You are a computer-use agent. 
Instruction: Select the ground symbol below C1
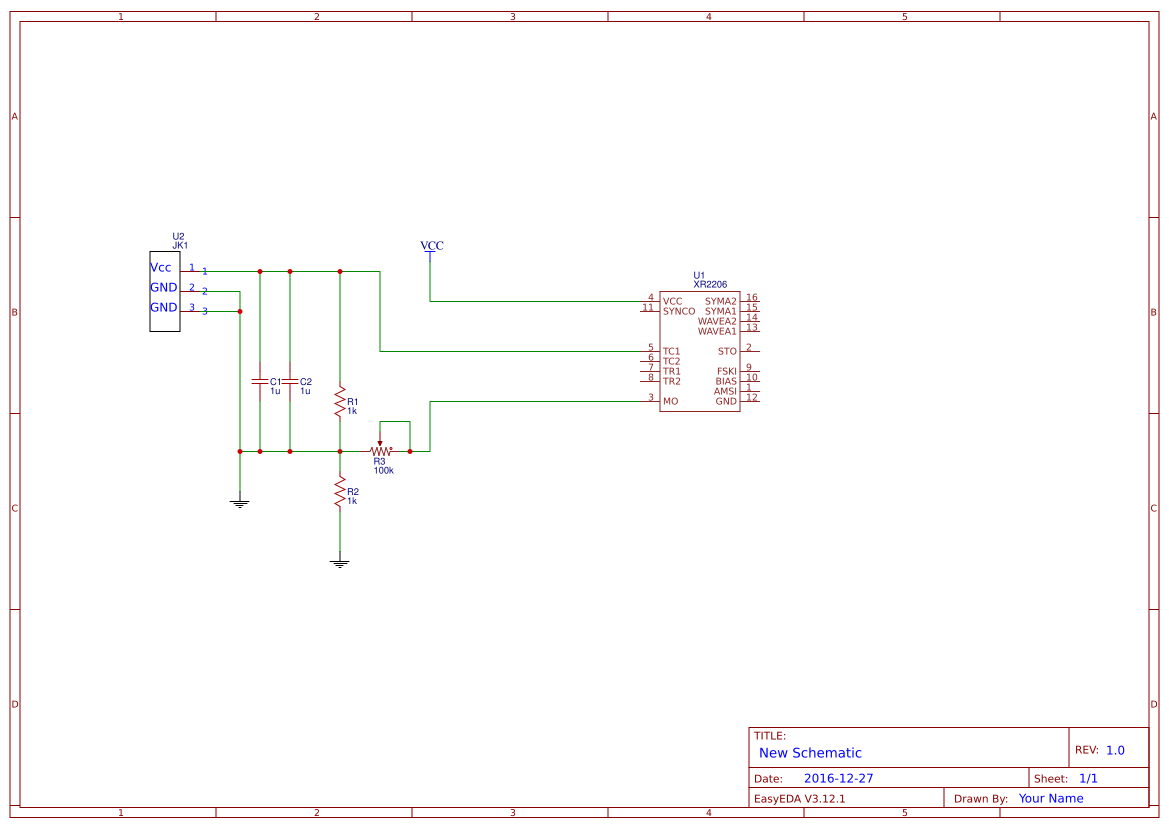click(240, 502)
